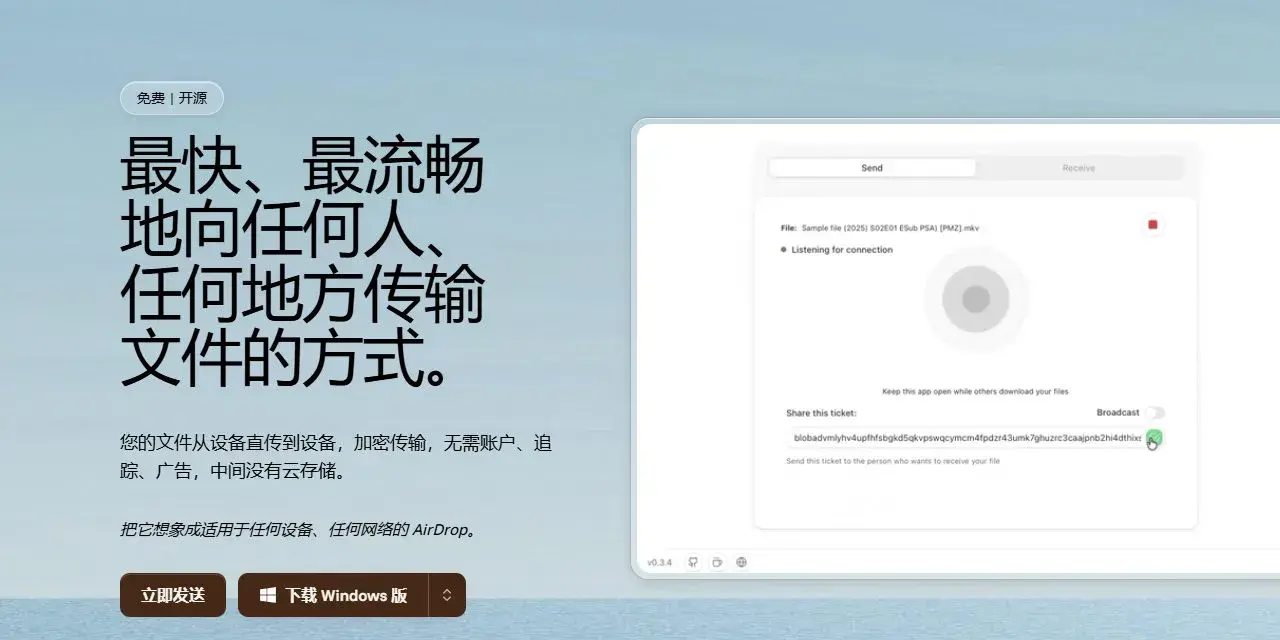Open the GitHub icon in app footer
The image size is (1280, 640).
(x=693, y=562)
